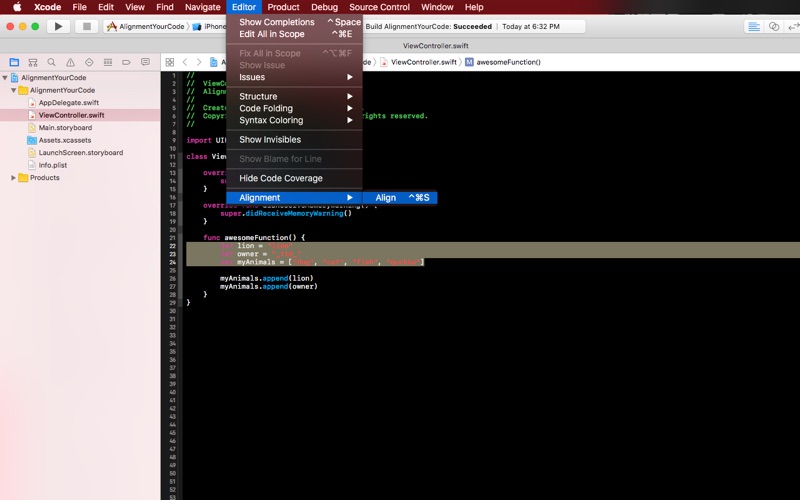This screenshot has width=800, height=500.
Task: Click the build Succeeded status text
Action: (x=472, y=27)
